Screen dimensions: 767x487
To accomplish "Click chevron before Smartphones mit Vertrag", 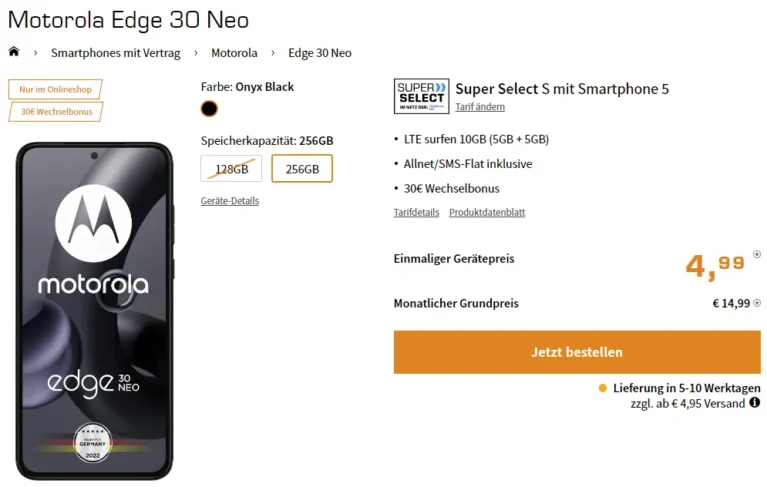I will [36, 53].
